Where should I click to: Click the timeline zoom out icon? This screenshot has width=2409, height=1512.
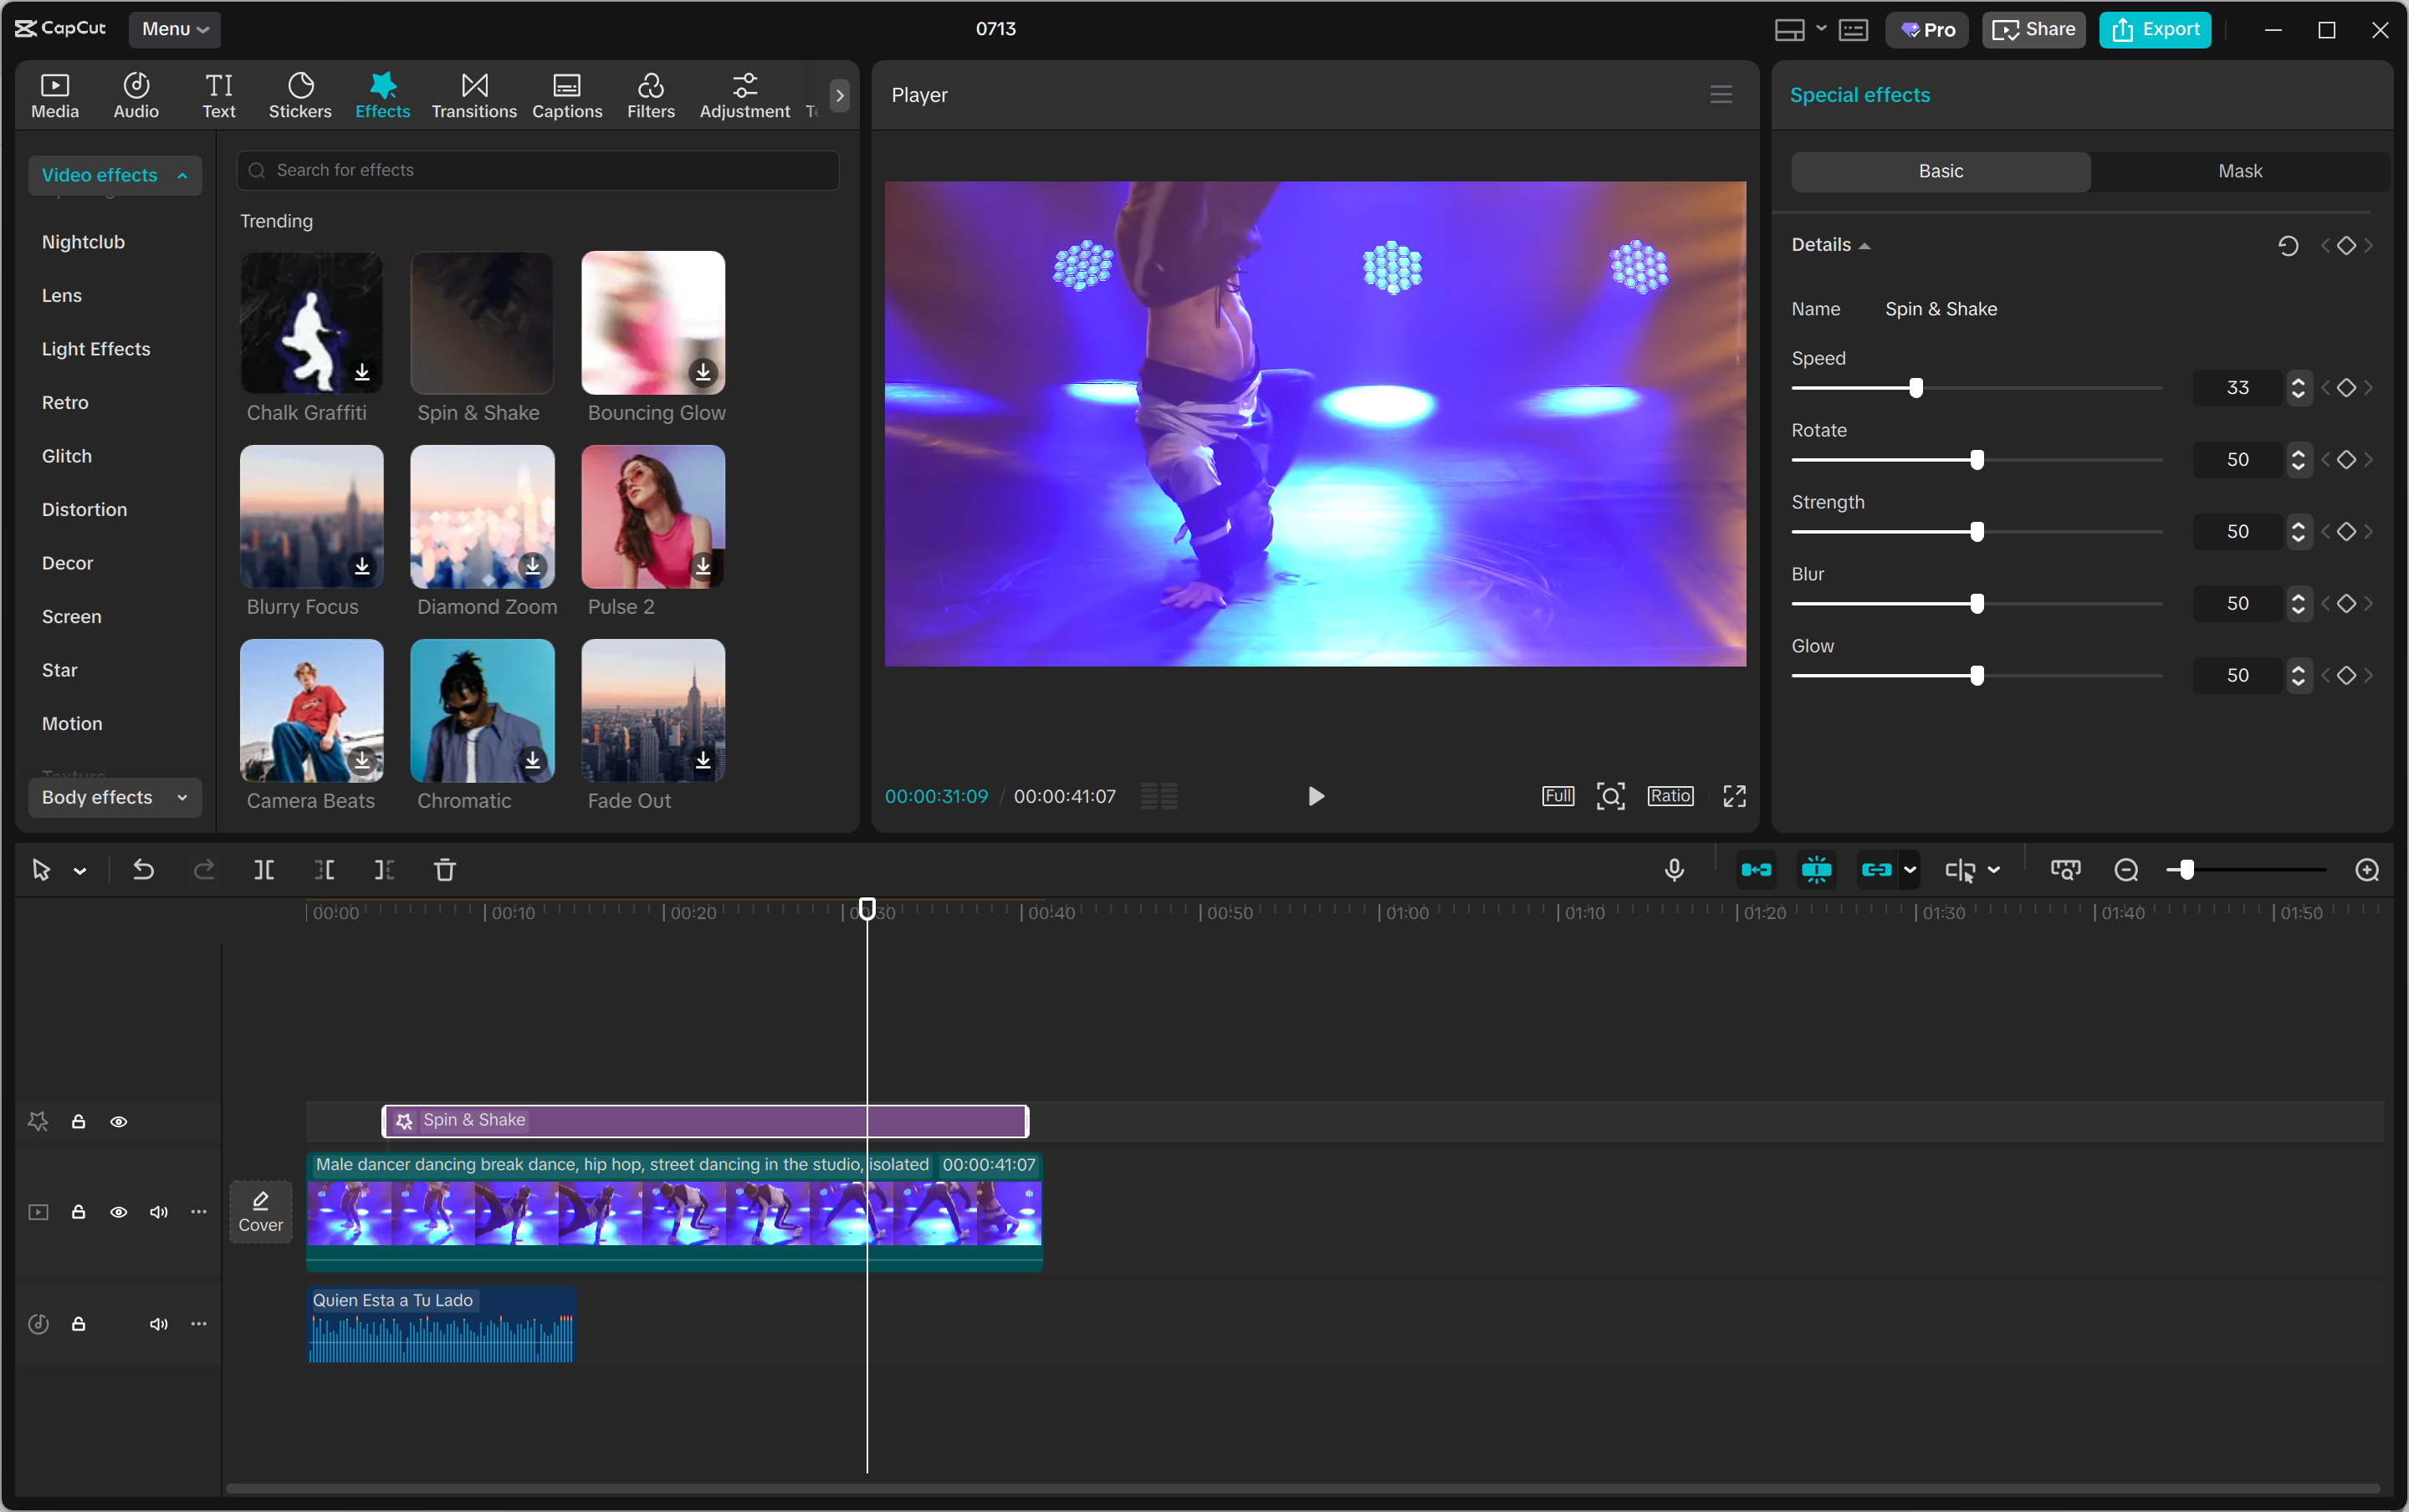click(x=2125, y=870)
